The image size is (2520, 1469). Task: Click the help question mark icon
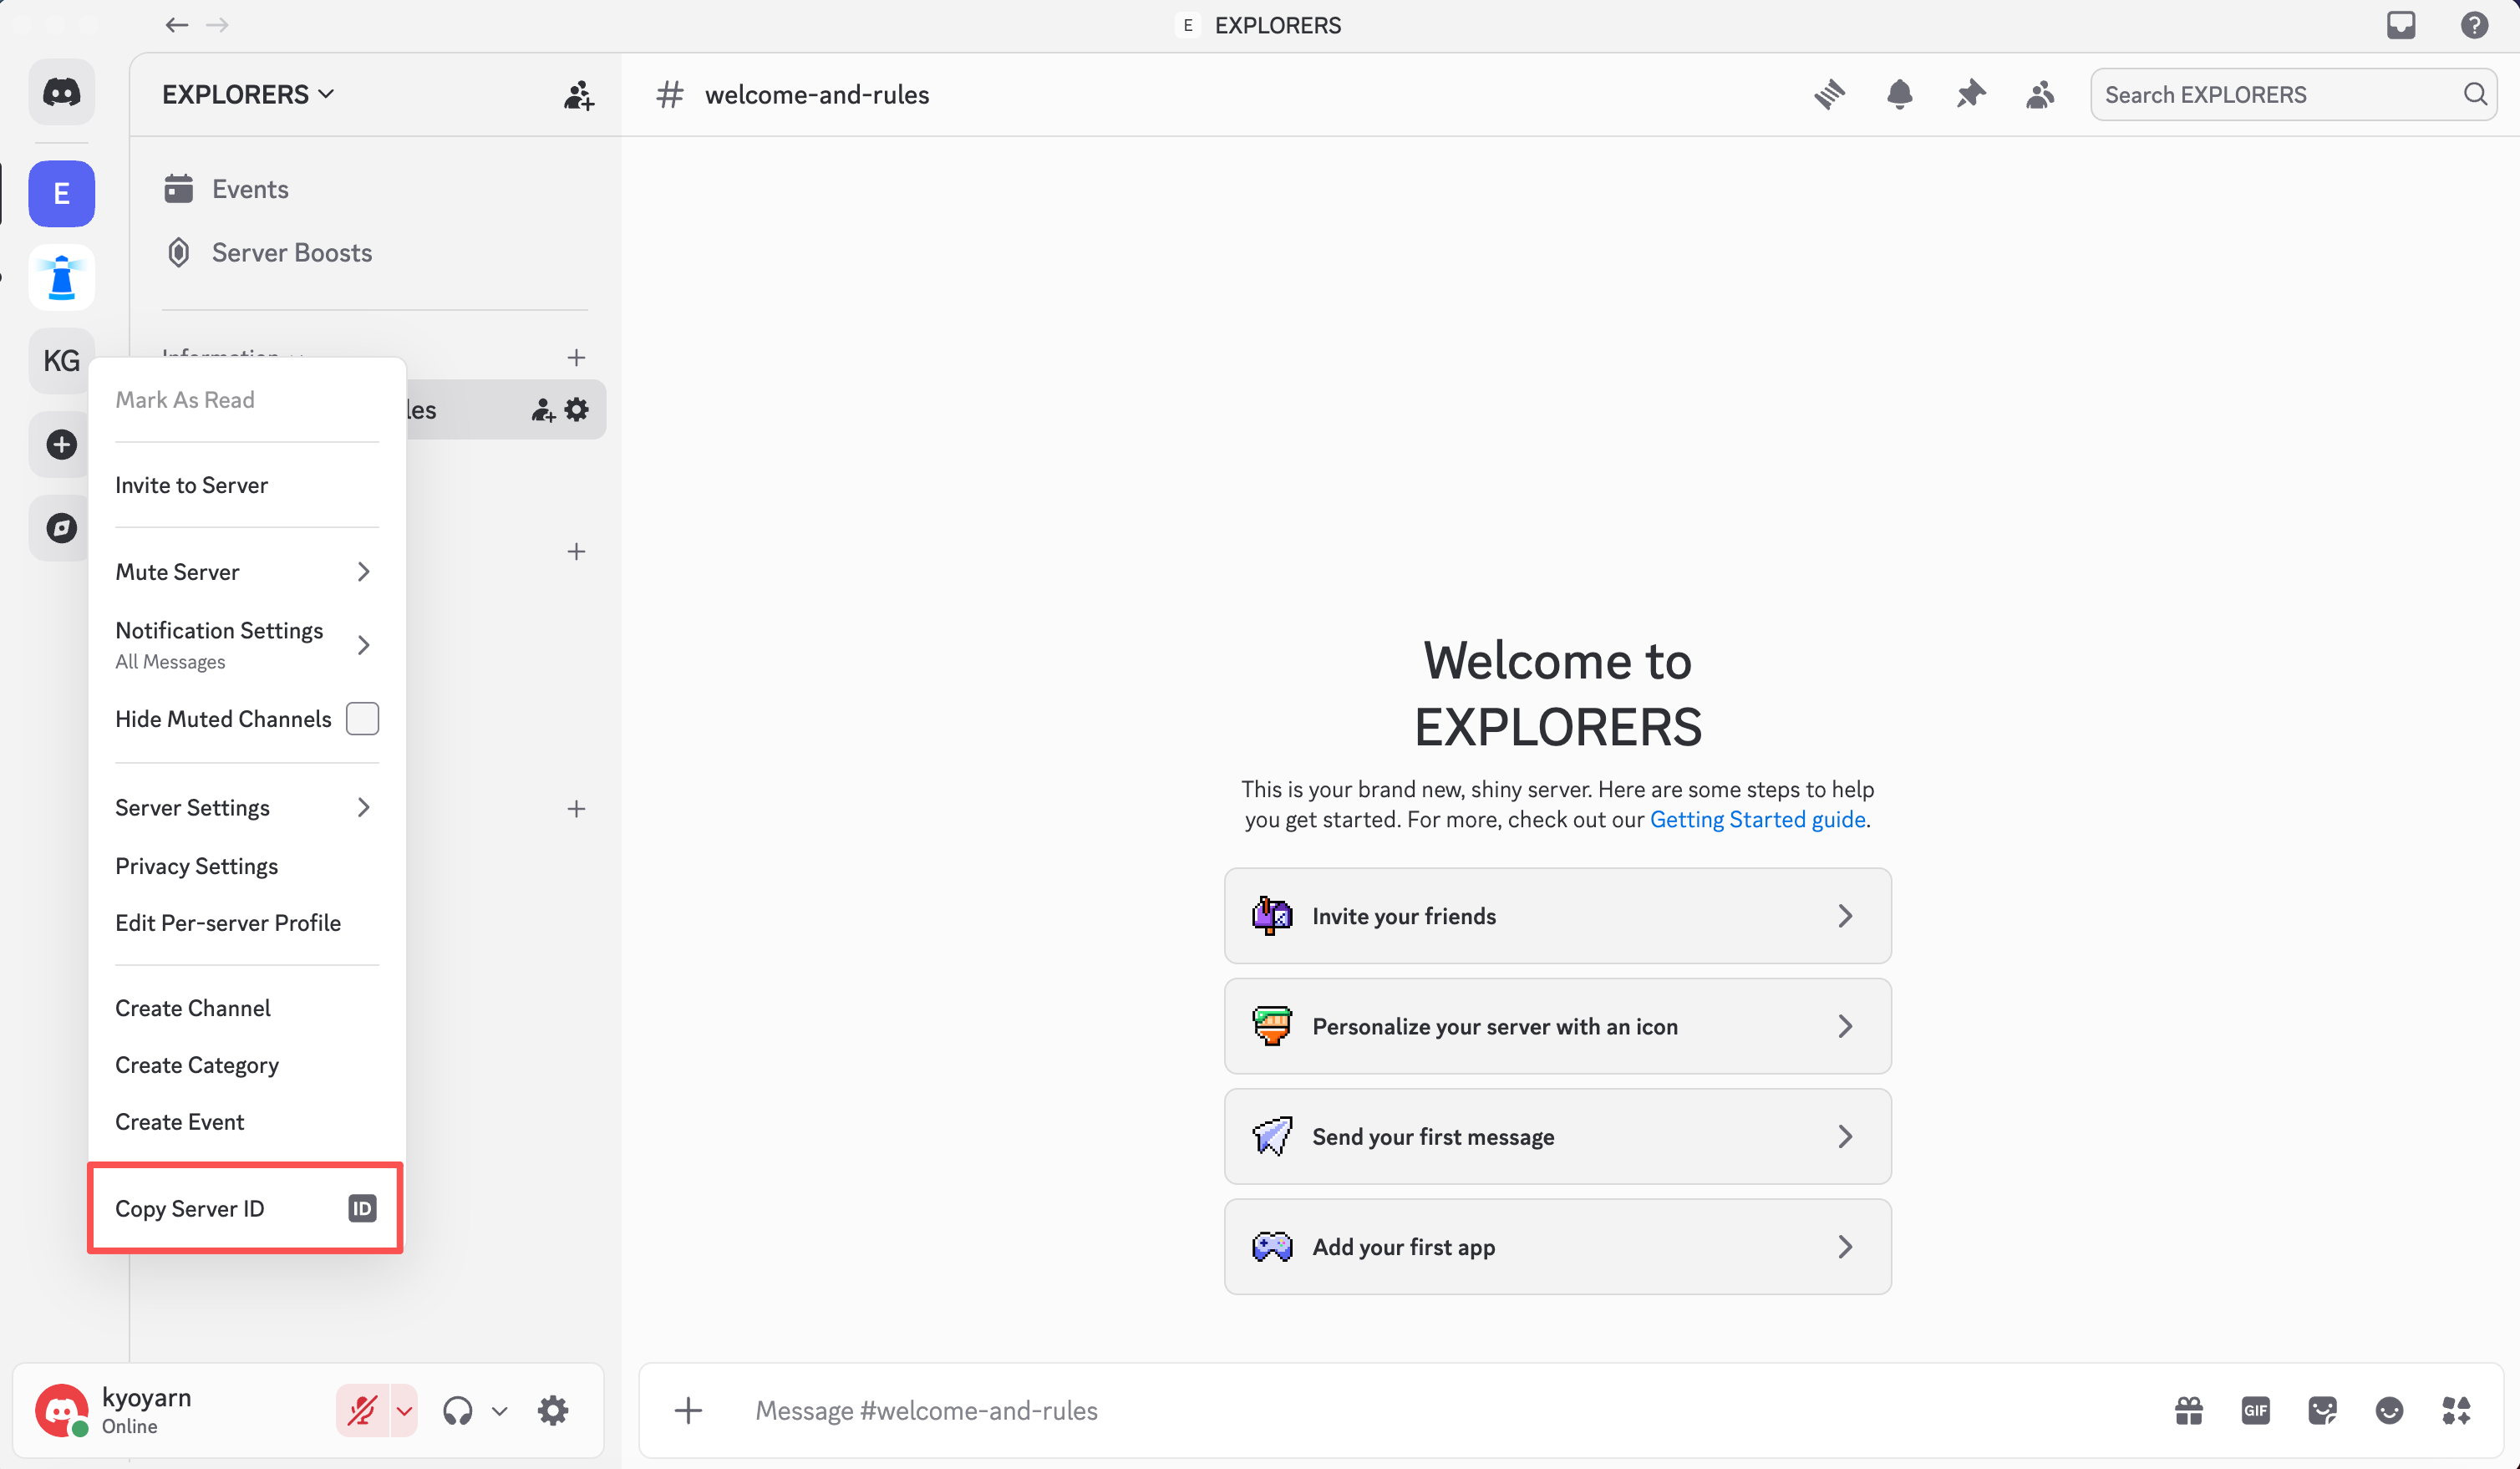(x=2474, y=25)
